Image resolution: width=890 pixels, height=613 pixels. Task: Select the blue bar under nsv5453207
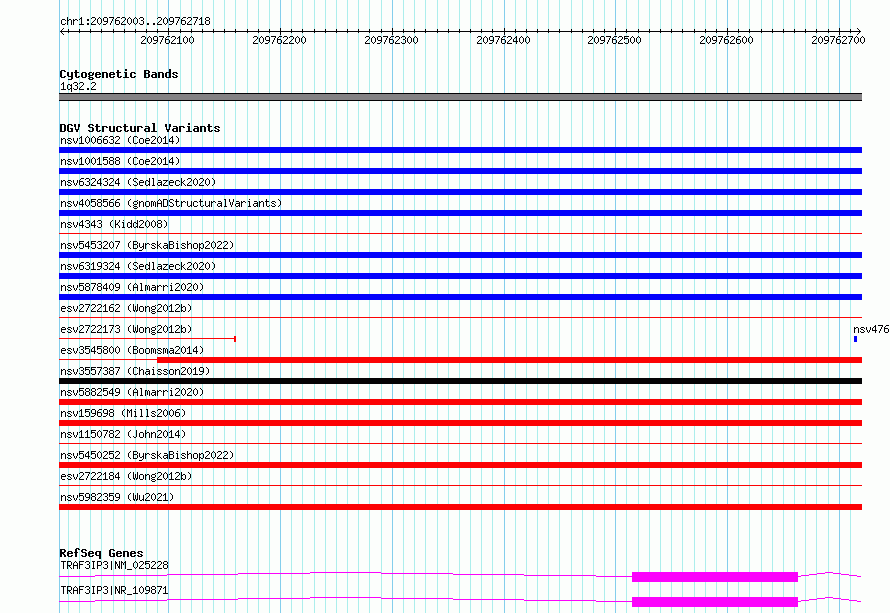[x=460, y=255]
